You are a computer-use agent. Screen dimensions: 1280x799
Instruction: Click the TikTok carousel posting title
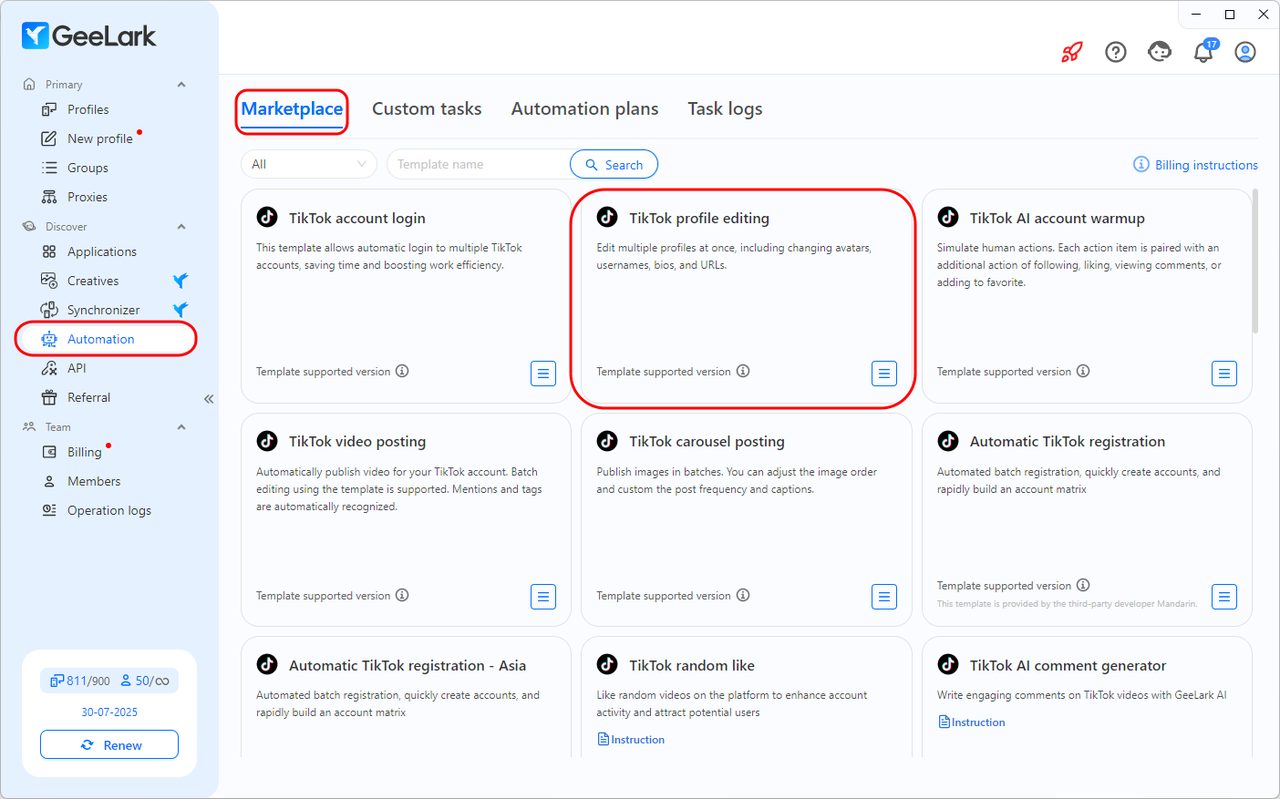click(707, 441)
